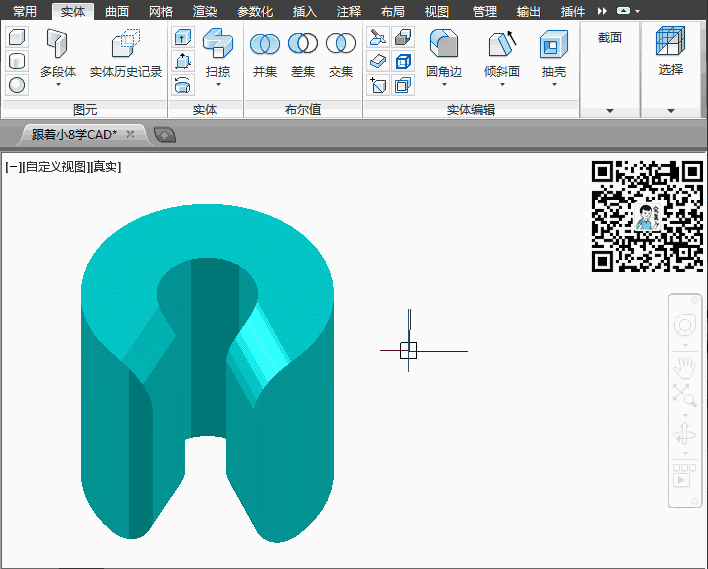Select the 跟着小8学CAD drawing tab

click(75, 134)
